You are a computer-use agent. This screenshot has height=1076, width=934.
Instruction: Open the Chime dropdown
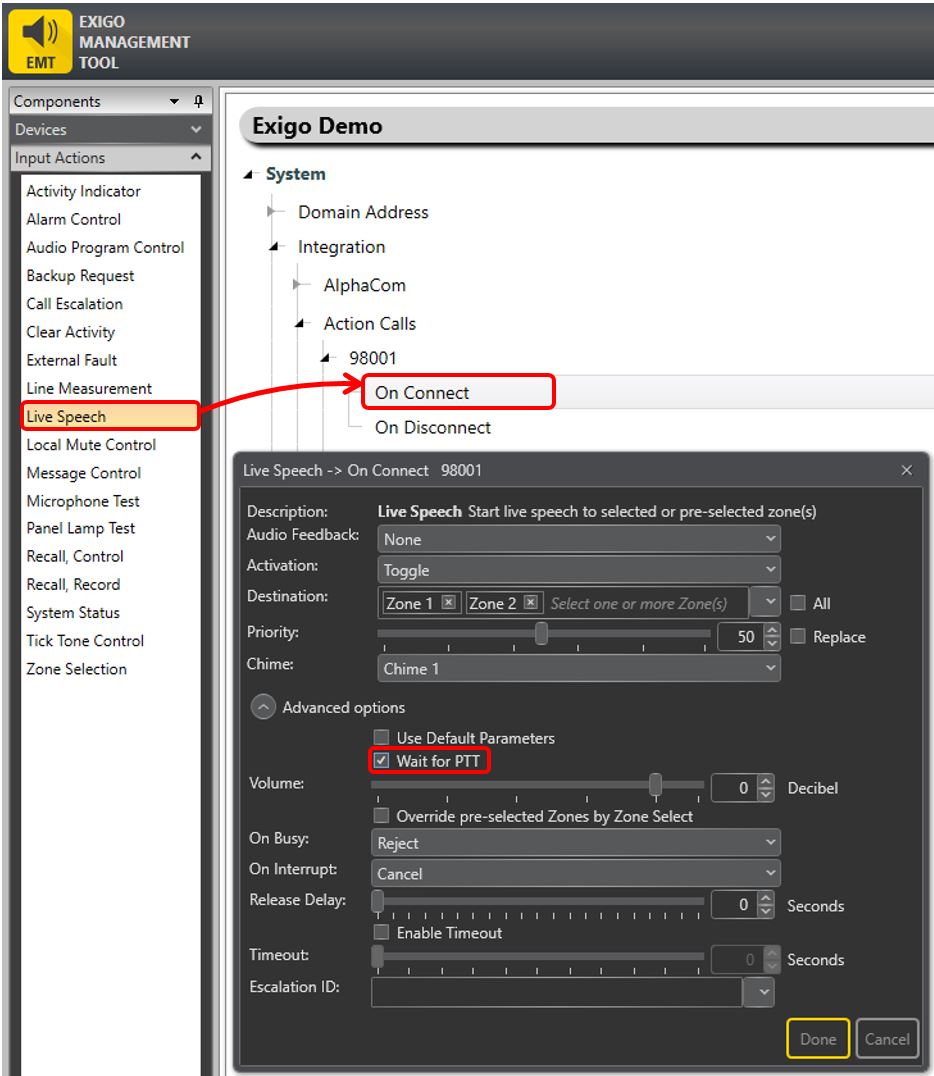579,668
